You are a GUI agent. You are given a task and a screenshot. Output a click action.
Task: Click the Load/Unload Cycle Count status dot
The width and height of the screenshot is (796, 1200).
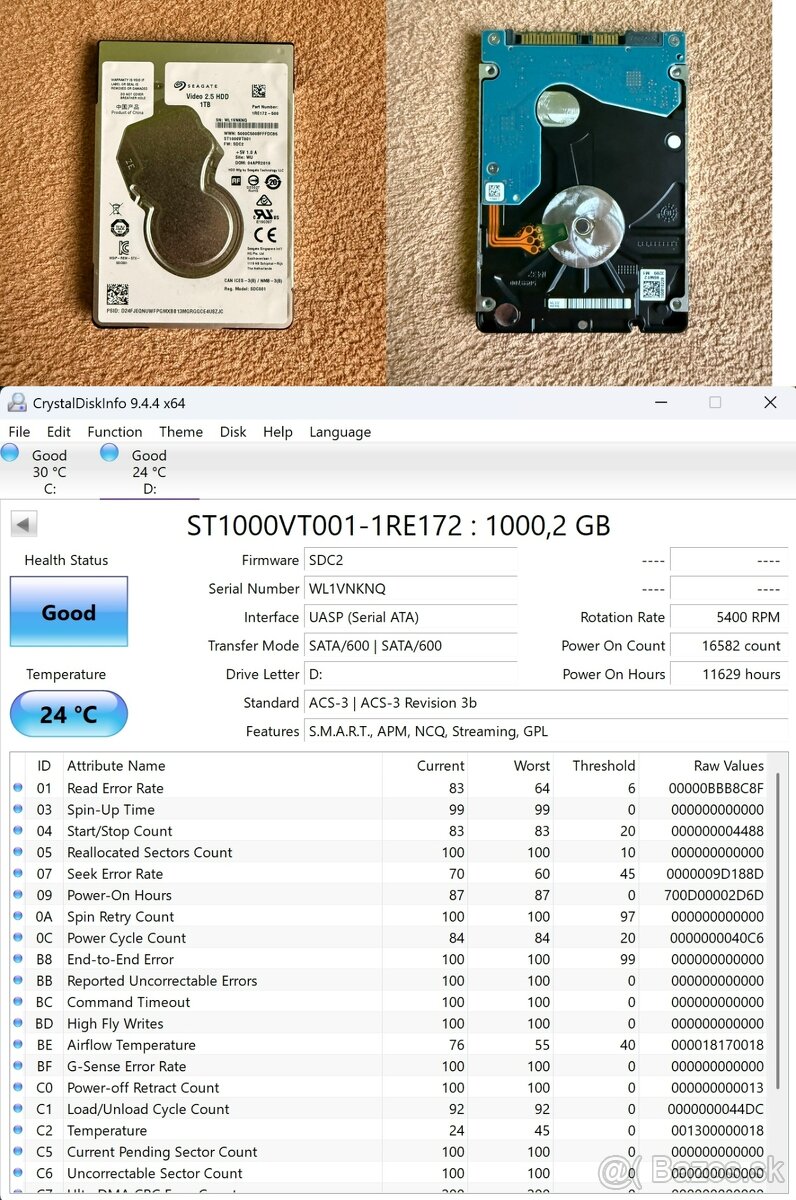pos(18,1109)
